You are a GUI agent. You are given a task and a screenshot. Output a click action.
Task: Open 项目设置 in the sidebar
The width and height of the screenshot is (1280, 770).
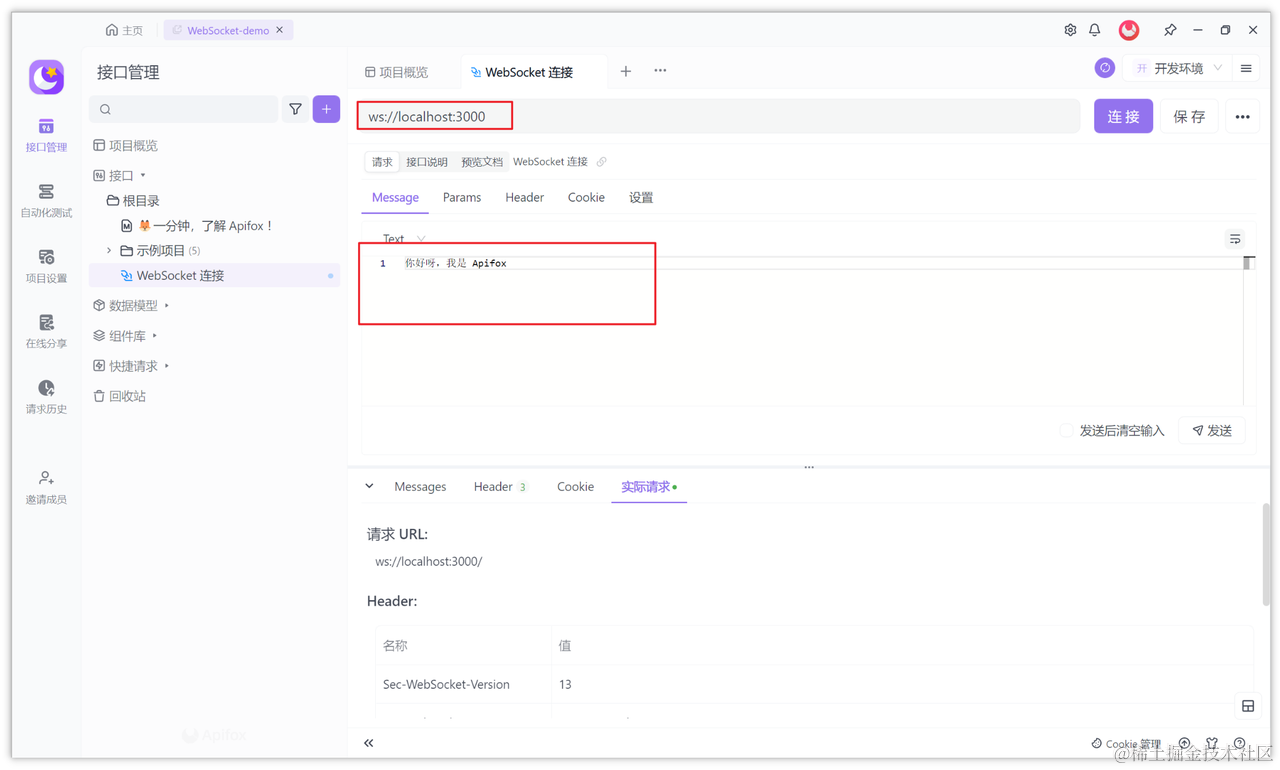click(x=46, y=267)
